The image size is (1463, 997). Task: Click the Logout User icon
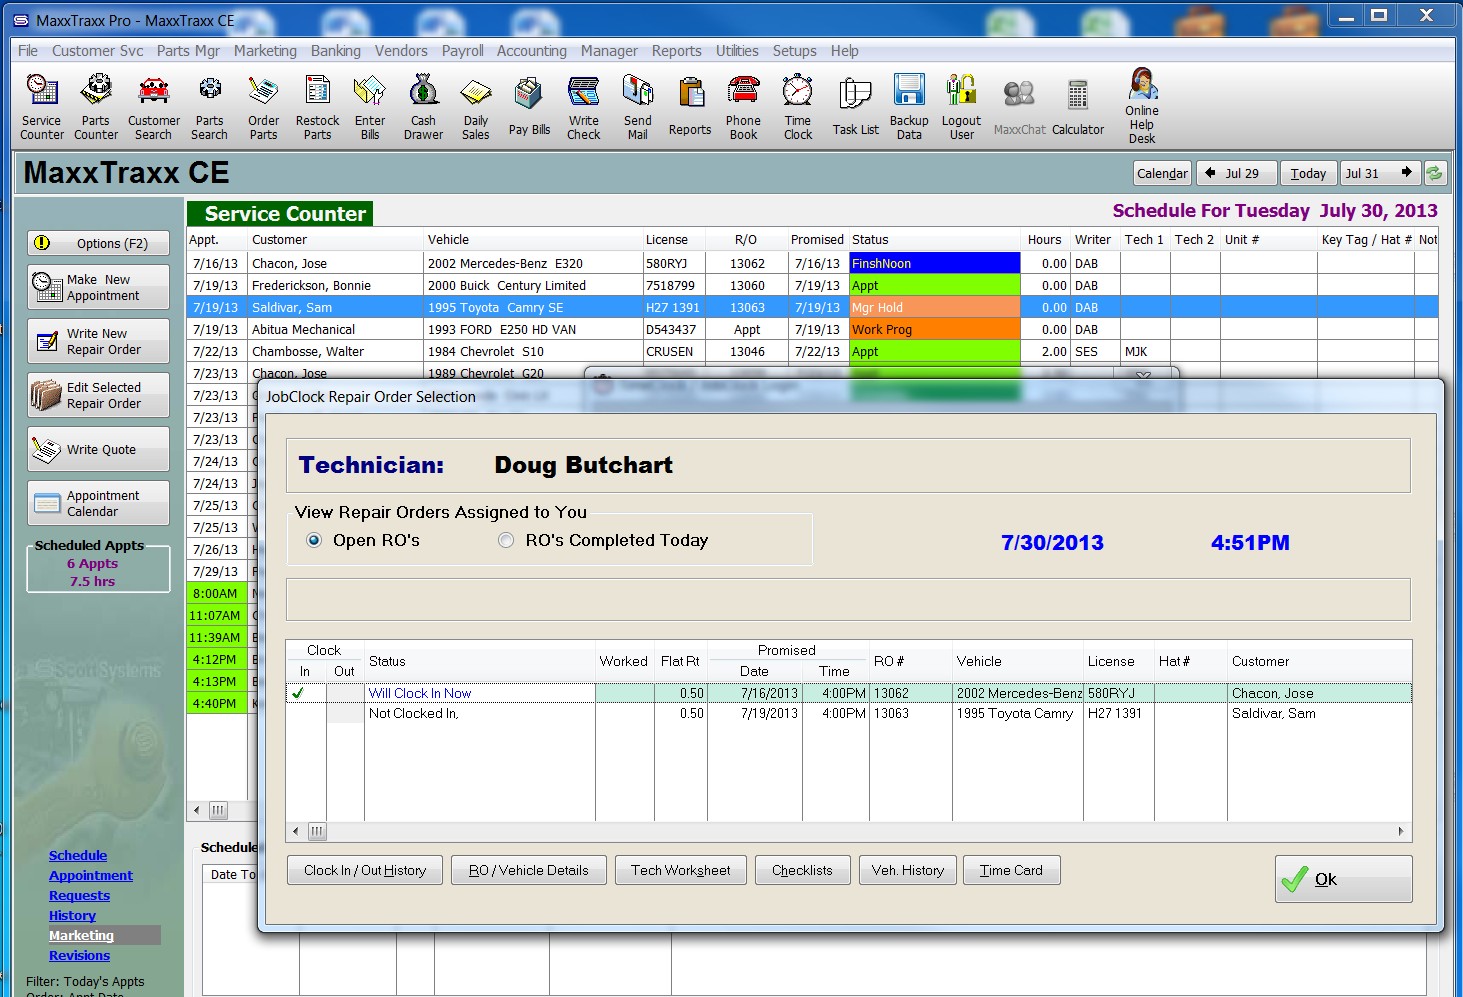click(962, 107)
